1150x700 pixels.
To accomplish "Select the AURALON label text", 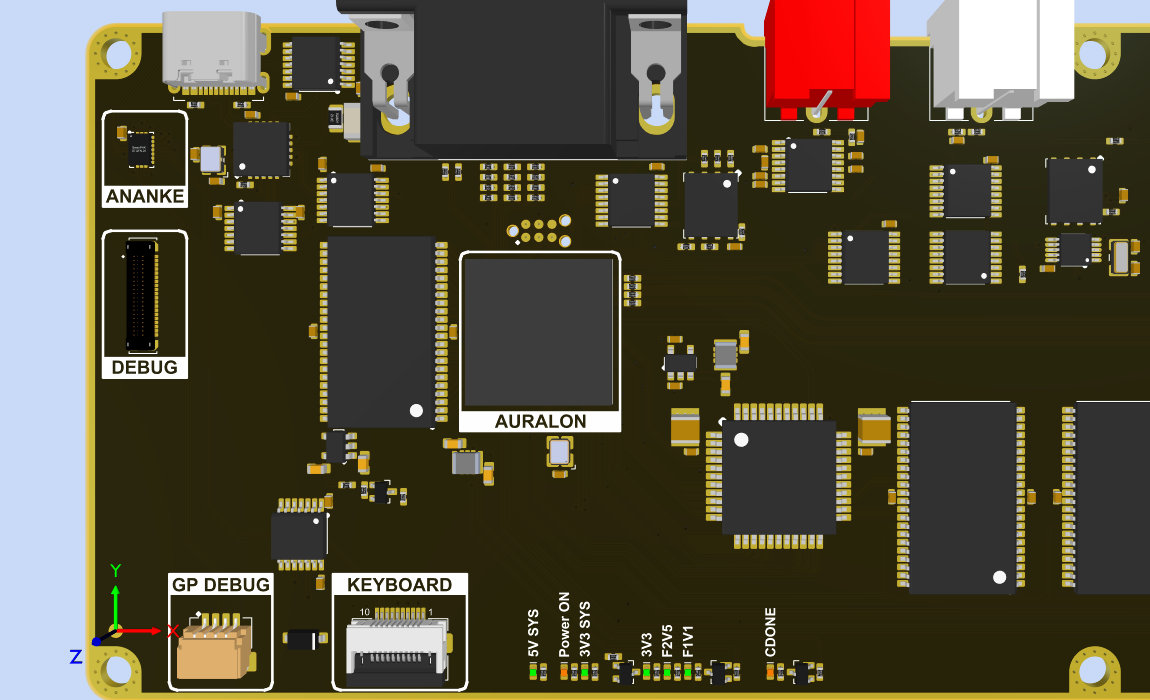I will click(x=539, y=421).
